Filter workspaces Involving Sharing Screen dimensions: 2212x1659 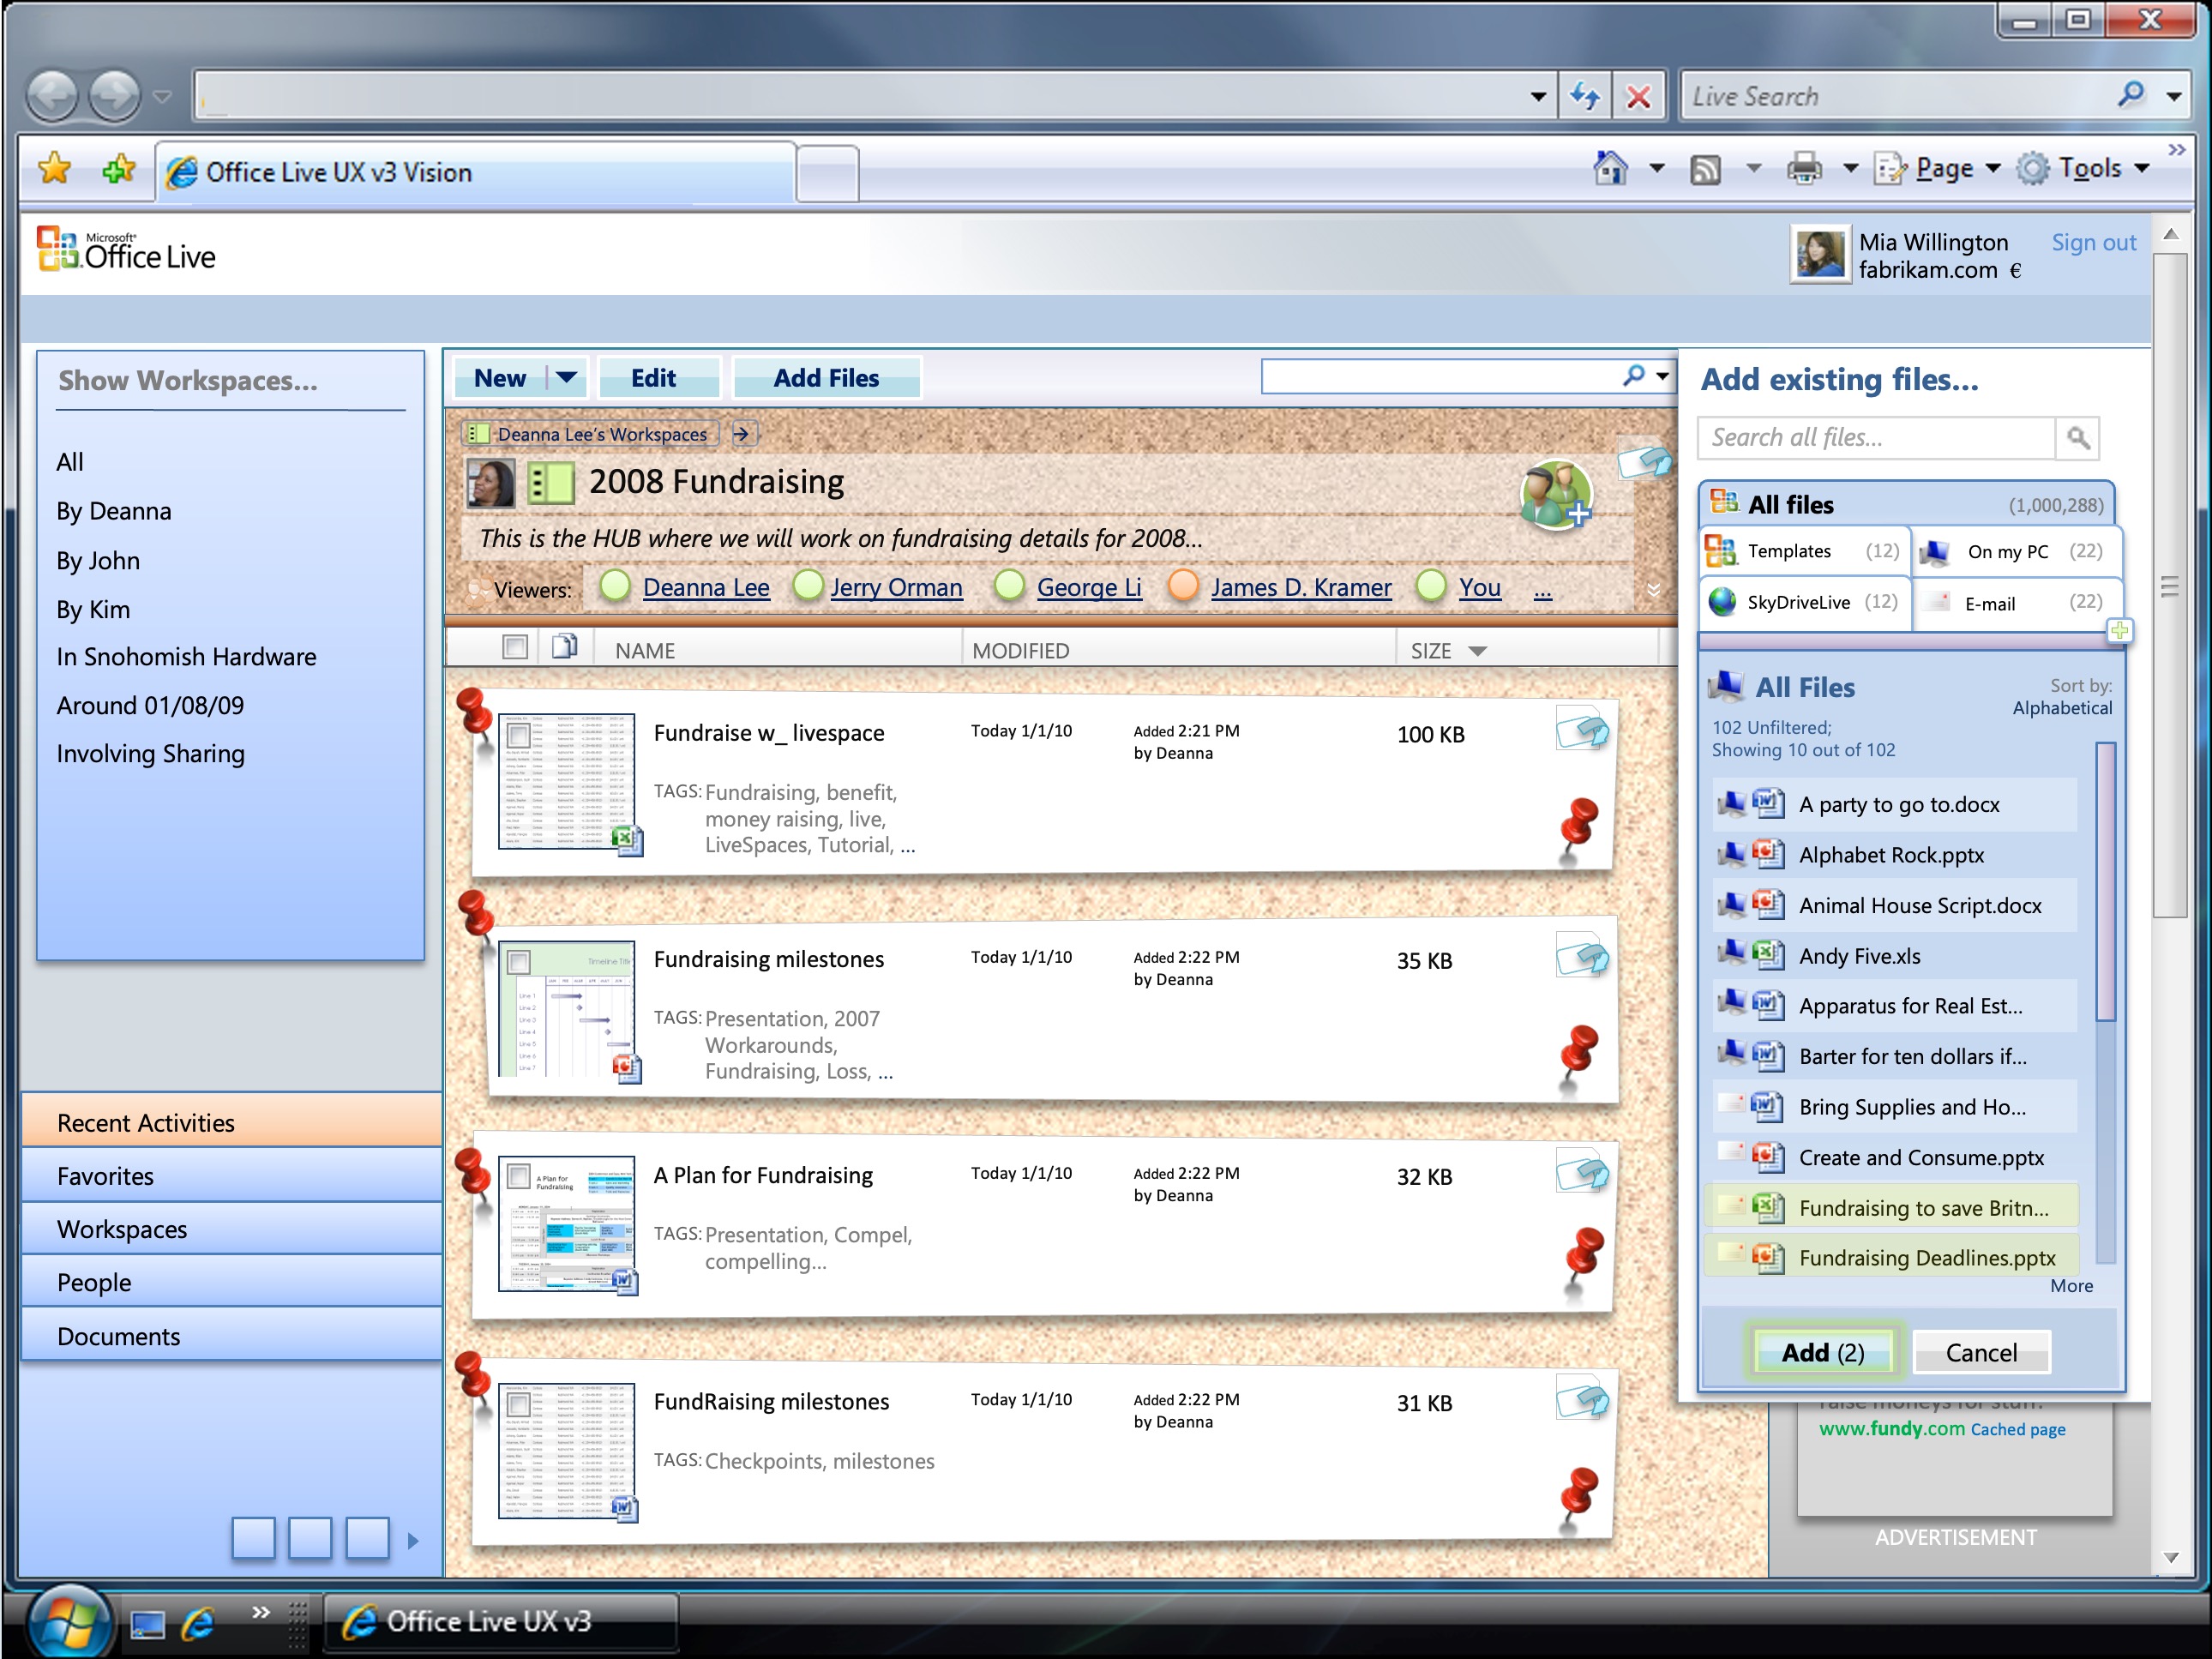(150, 754)
